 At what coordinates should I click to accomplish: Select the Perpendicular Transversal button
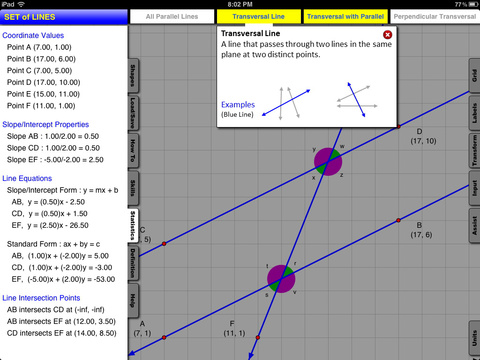click(435, 16)
